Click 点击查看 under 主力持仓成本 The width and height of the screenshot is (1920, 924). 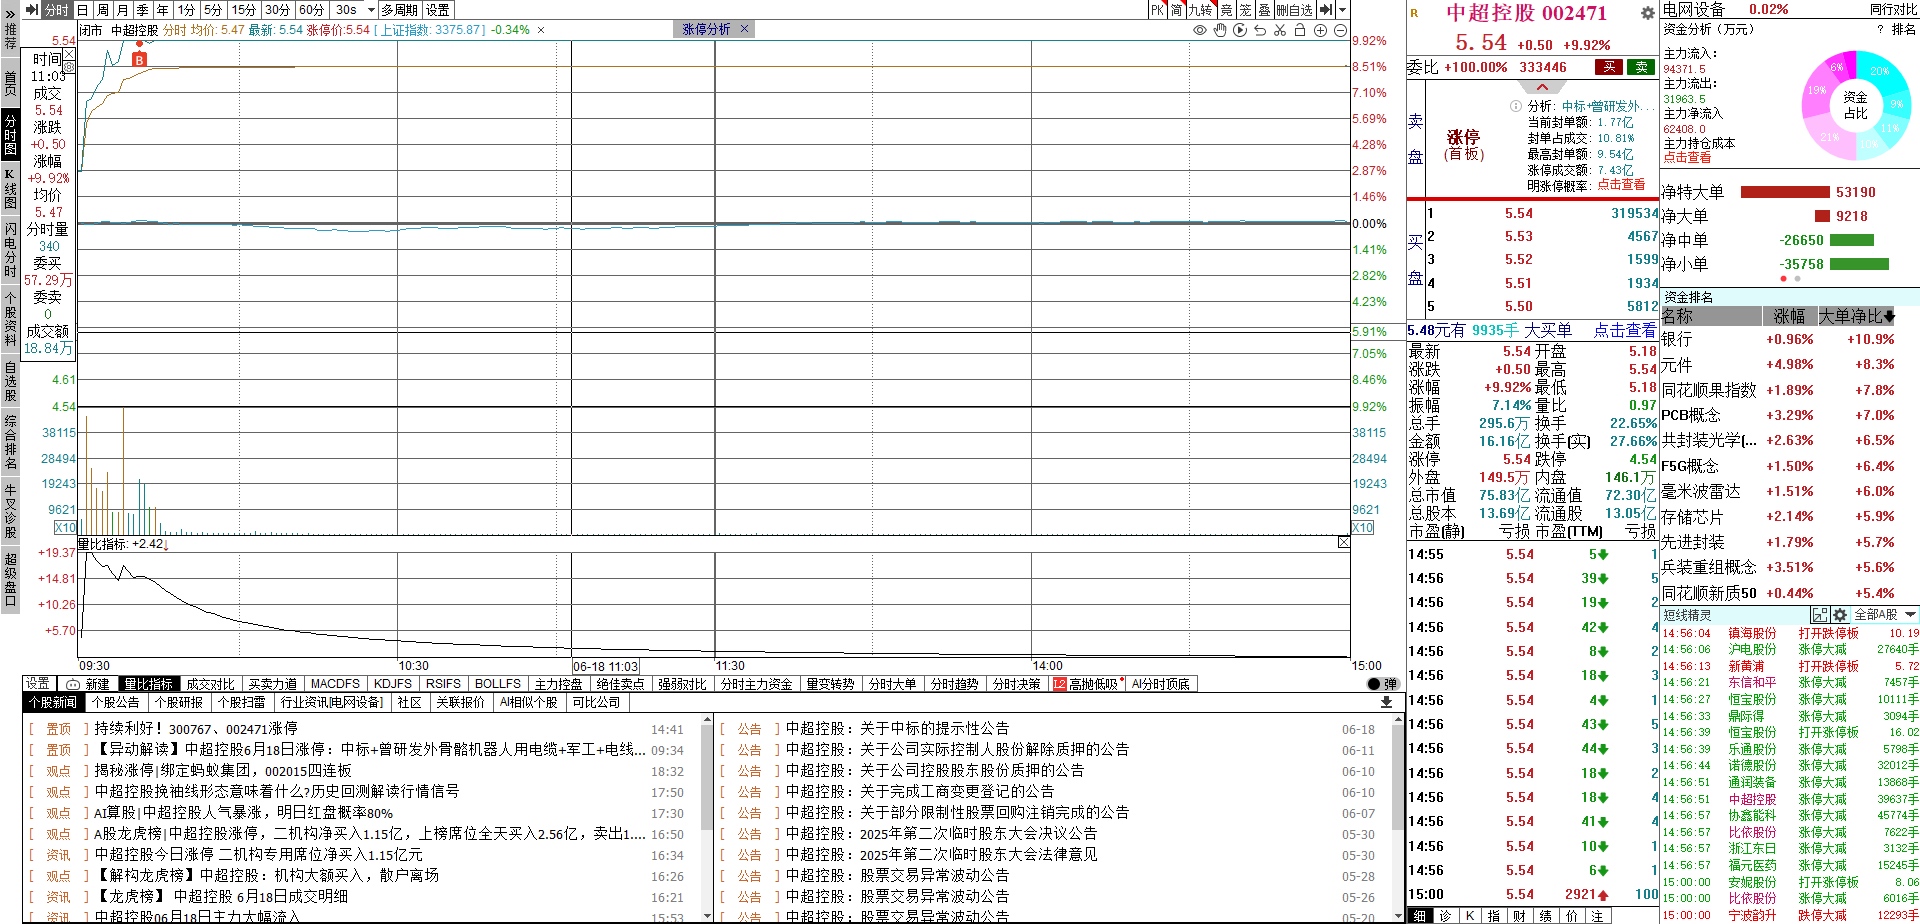[x=1687, y=158]
